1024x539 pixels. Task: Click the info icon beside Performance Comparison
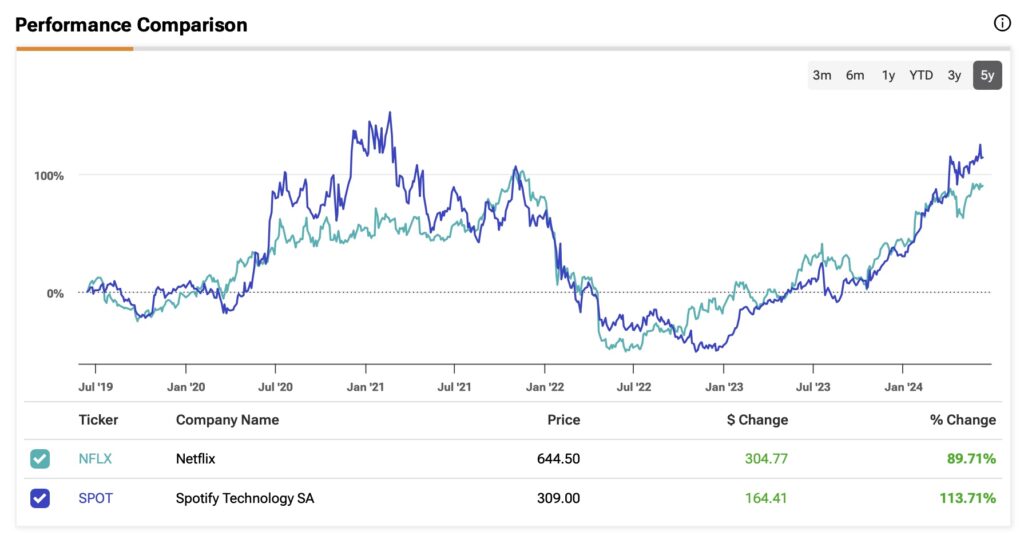(x=1002, y=24)
